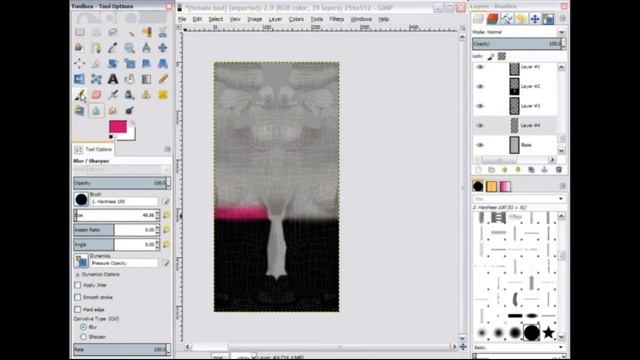Viewport: 640px width, 360px height.
Task: Switch to the Gradients tab in brushes dock
Action: coord(505,187)
